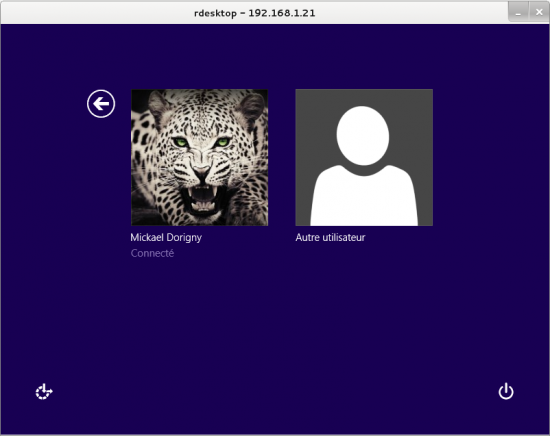Click the back arrow button
Image resolution: width=550 pixels, height=436 pixels.
(x=101, y=104)
